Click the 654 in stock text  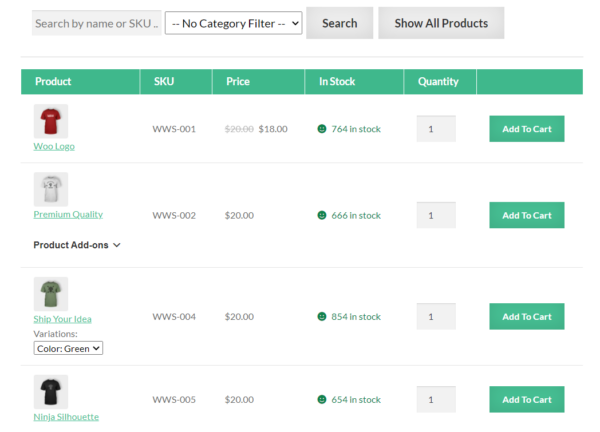[x=356, y=399]
